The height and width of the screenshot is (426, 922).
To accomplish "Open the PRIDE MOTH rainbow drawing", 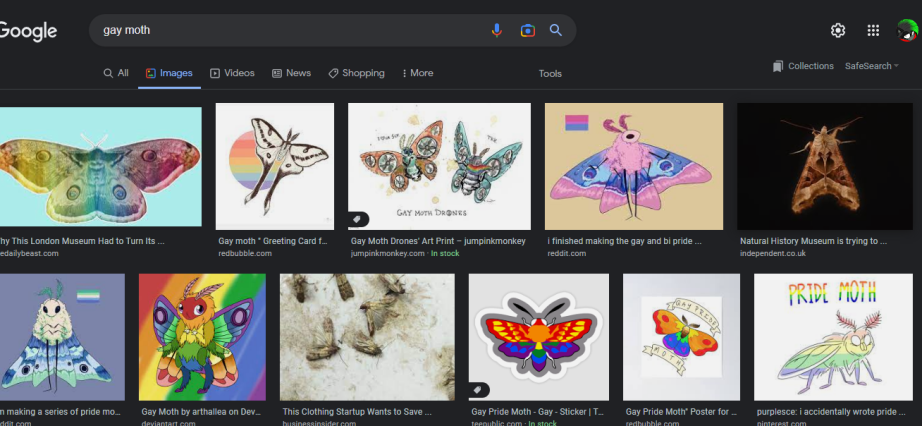I will [x=833, y=337].
